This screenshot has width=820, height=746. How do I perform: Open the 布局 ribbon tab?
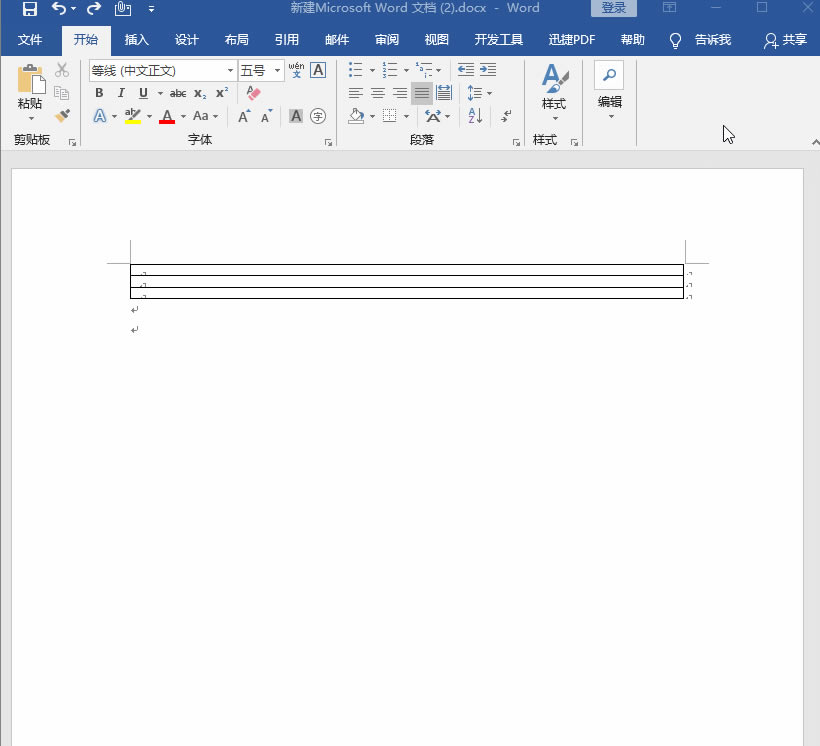click(x=236, y=40)
